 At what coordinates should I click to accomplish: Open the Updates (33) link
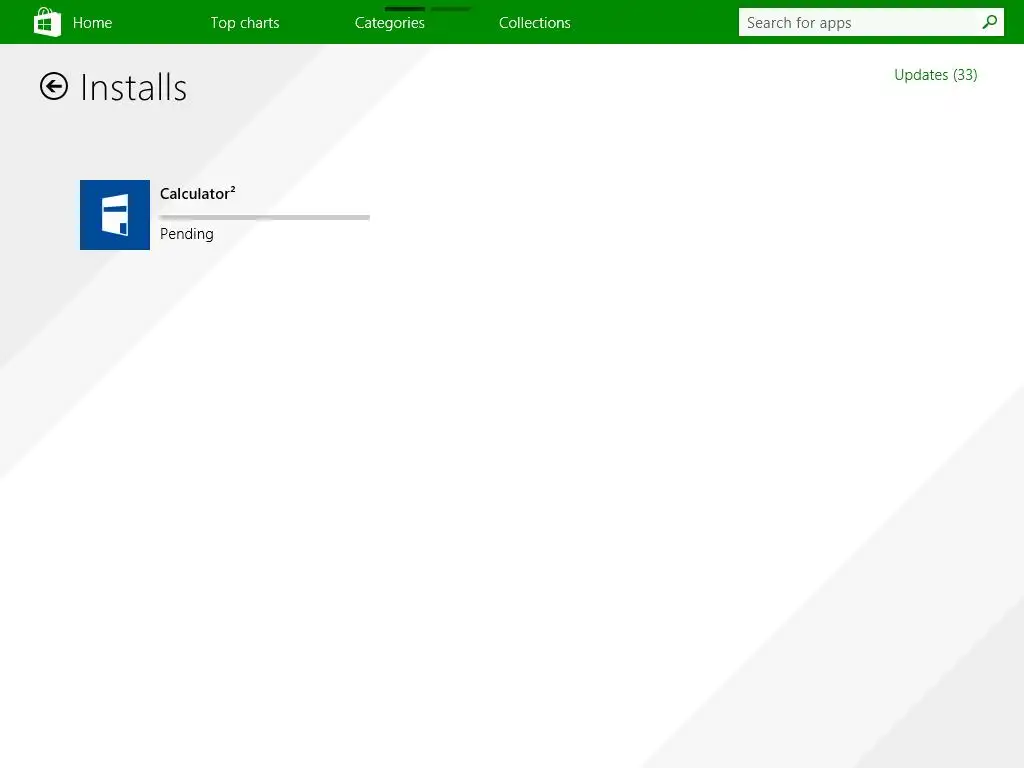click(x=935, y=75)
